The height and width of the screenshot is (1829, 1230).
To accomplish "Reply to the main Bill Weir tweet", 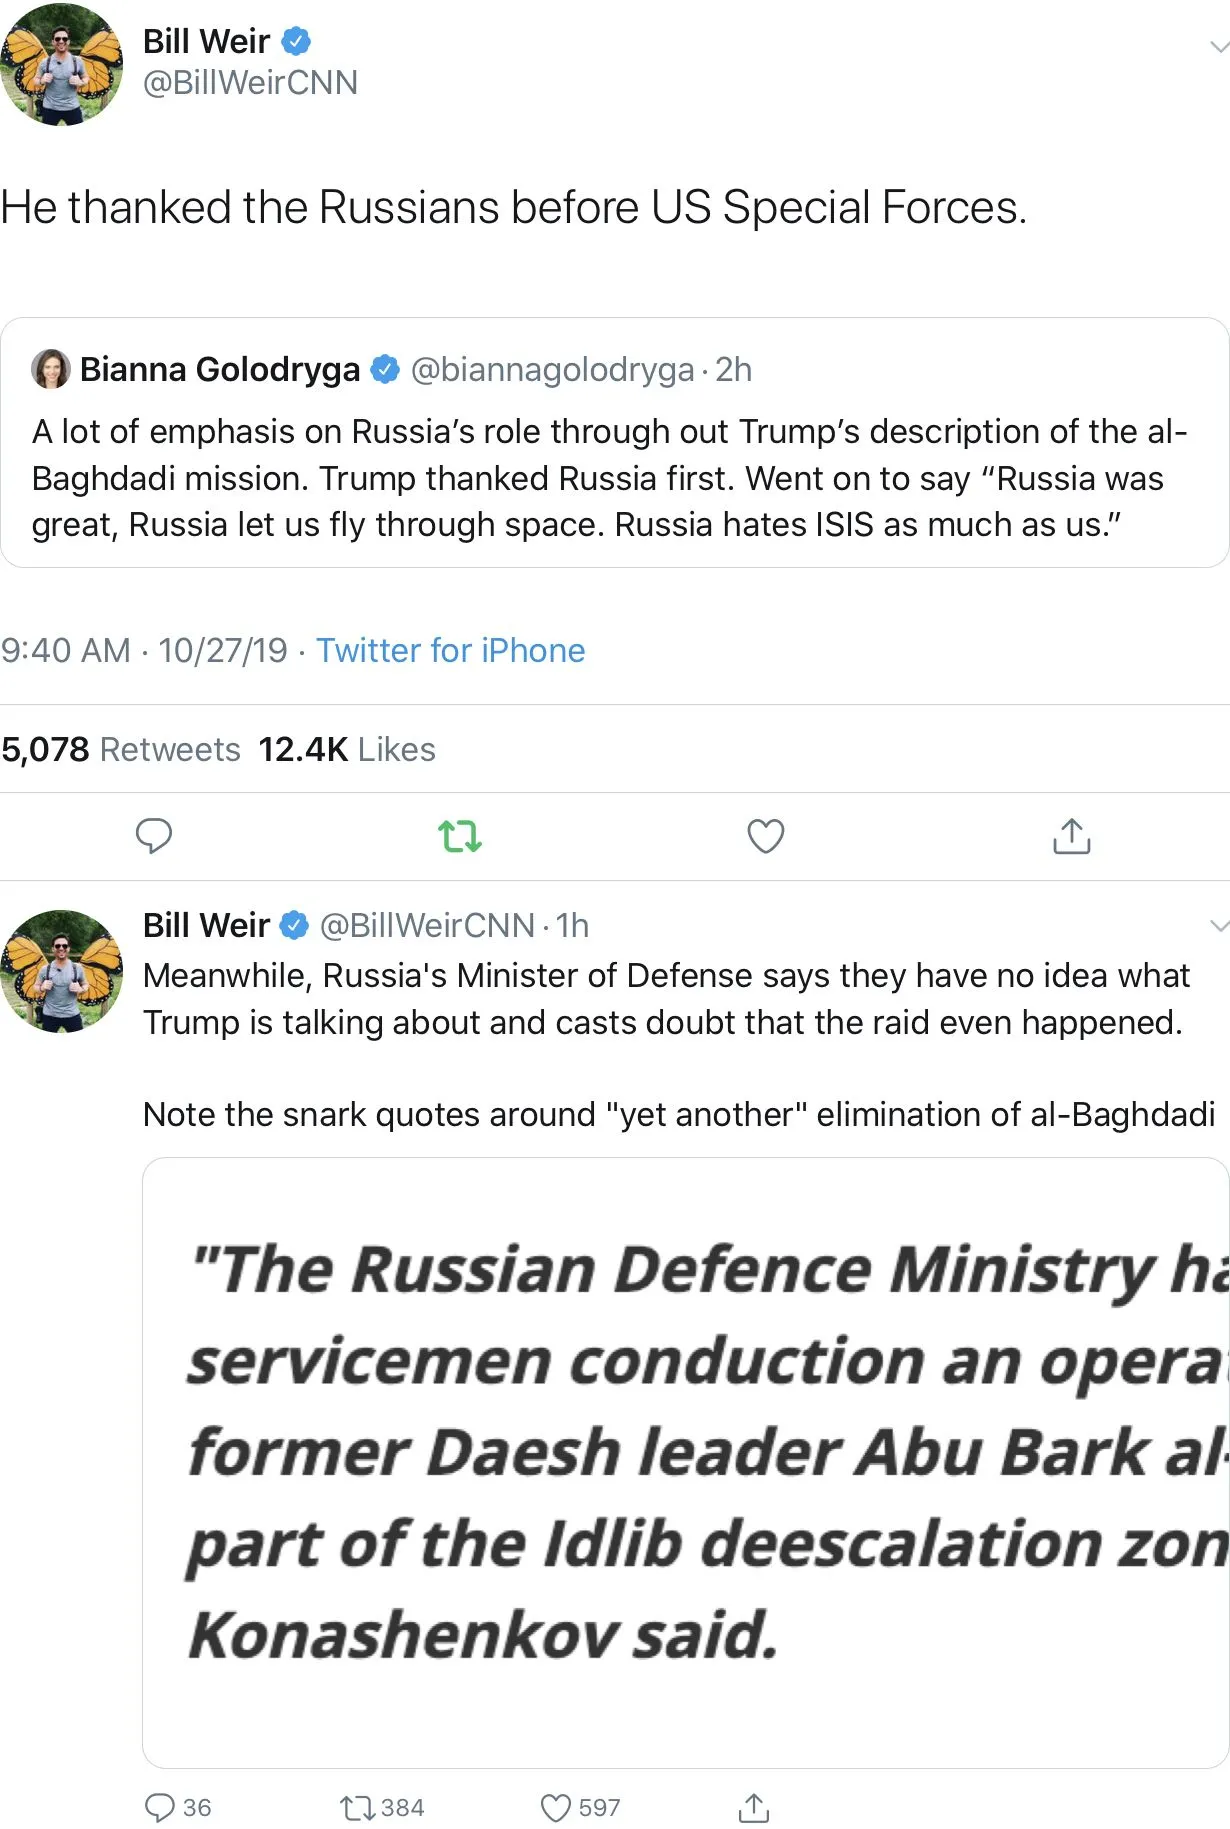I will [x=154, y=836].
